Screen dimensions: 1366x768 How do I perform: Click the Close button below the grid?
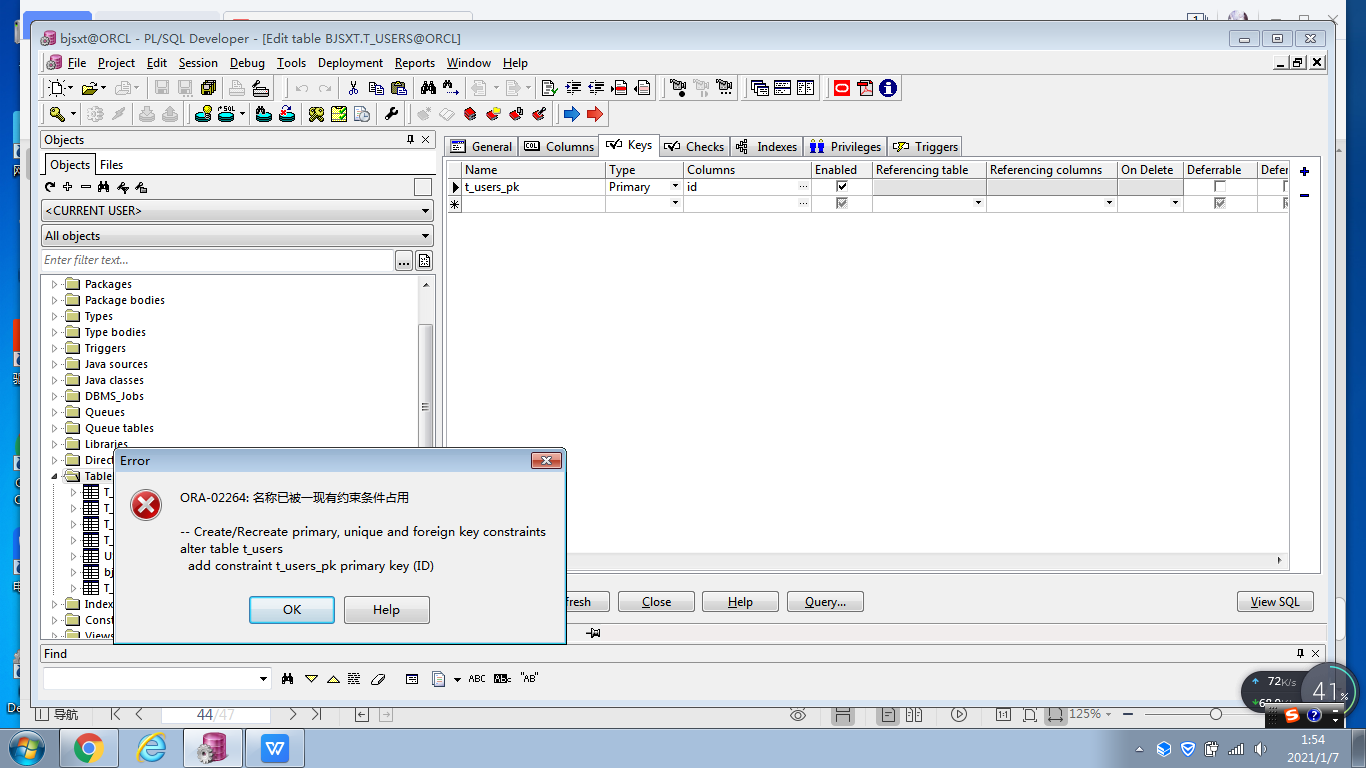pyautogui.click(x=656, y=601)
